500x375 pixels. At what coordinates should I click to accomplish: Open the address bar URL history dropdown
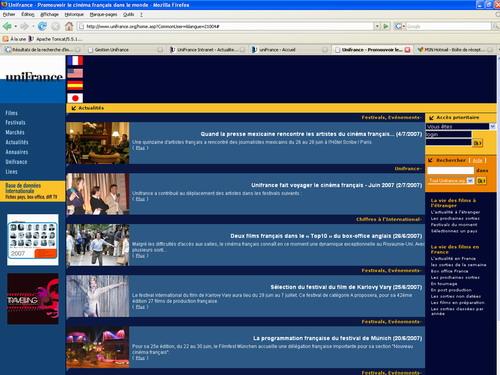pos(377,26)
